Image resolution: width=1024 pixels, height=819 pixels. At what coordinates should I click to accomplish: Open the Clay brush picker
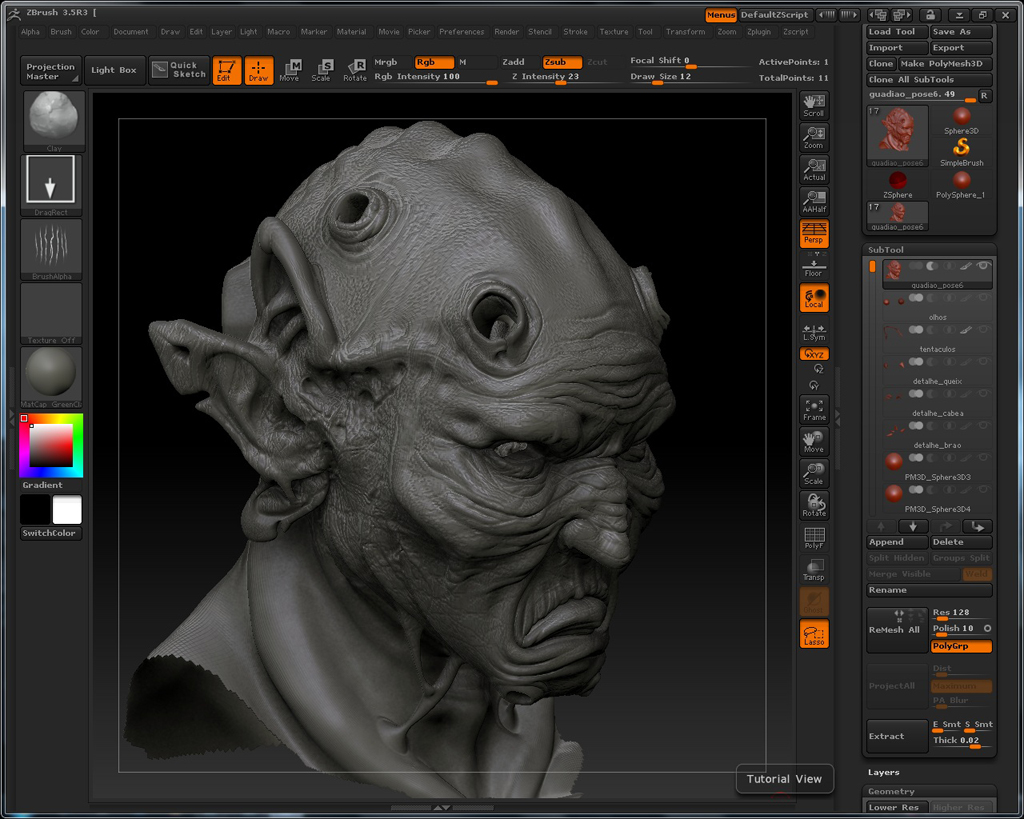pyautogui.click(x=54, y=121)
